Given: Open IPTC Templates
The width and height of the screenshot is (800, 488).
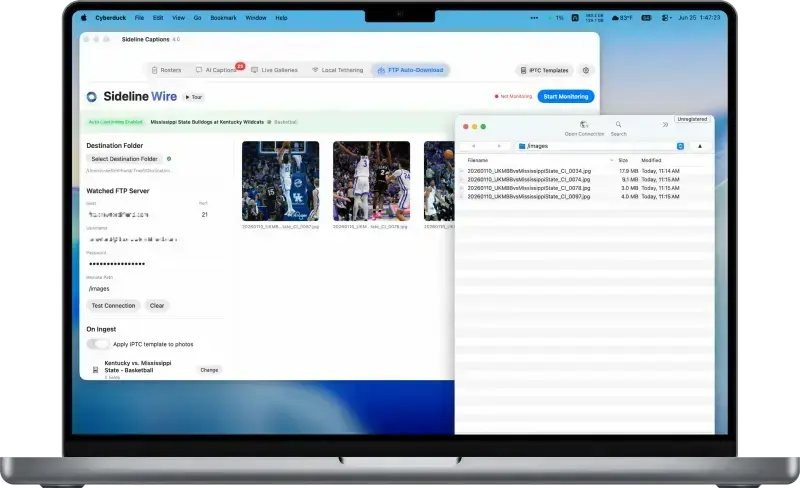Looking at the screenshot, I should click(x=544, y=70).
